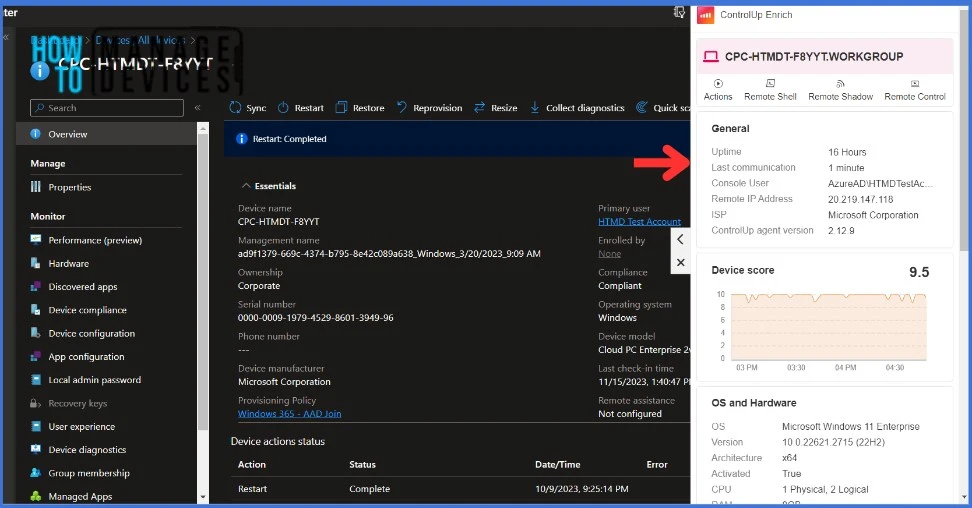Screen dimensions: 972x508
Task: Click the laptop icon beside CPC-HTMDT-F8YYT.WORKGROUP
Action: pyautogui.click(x=710, y=56)
